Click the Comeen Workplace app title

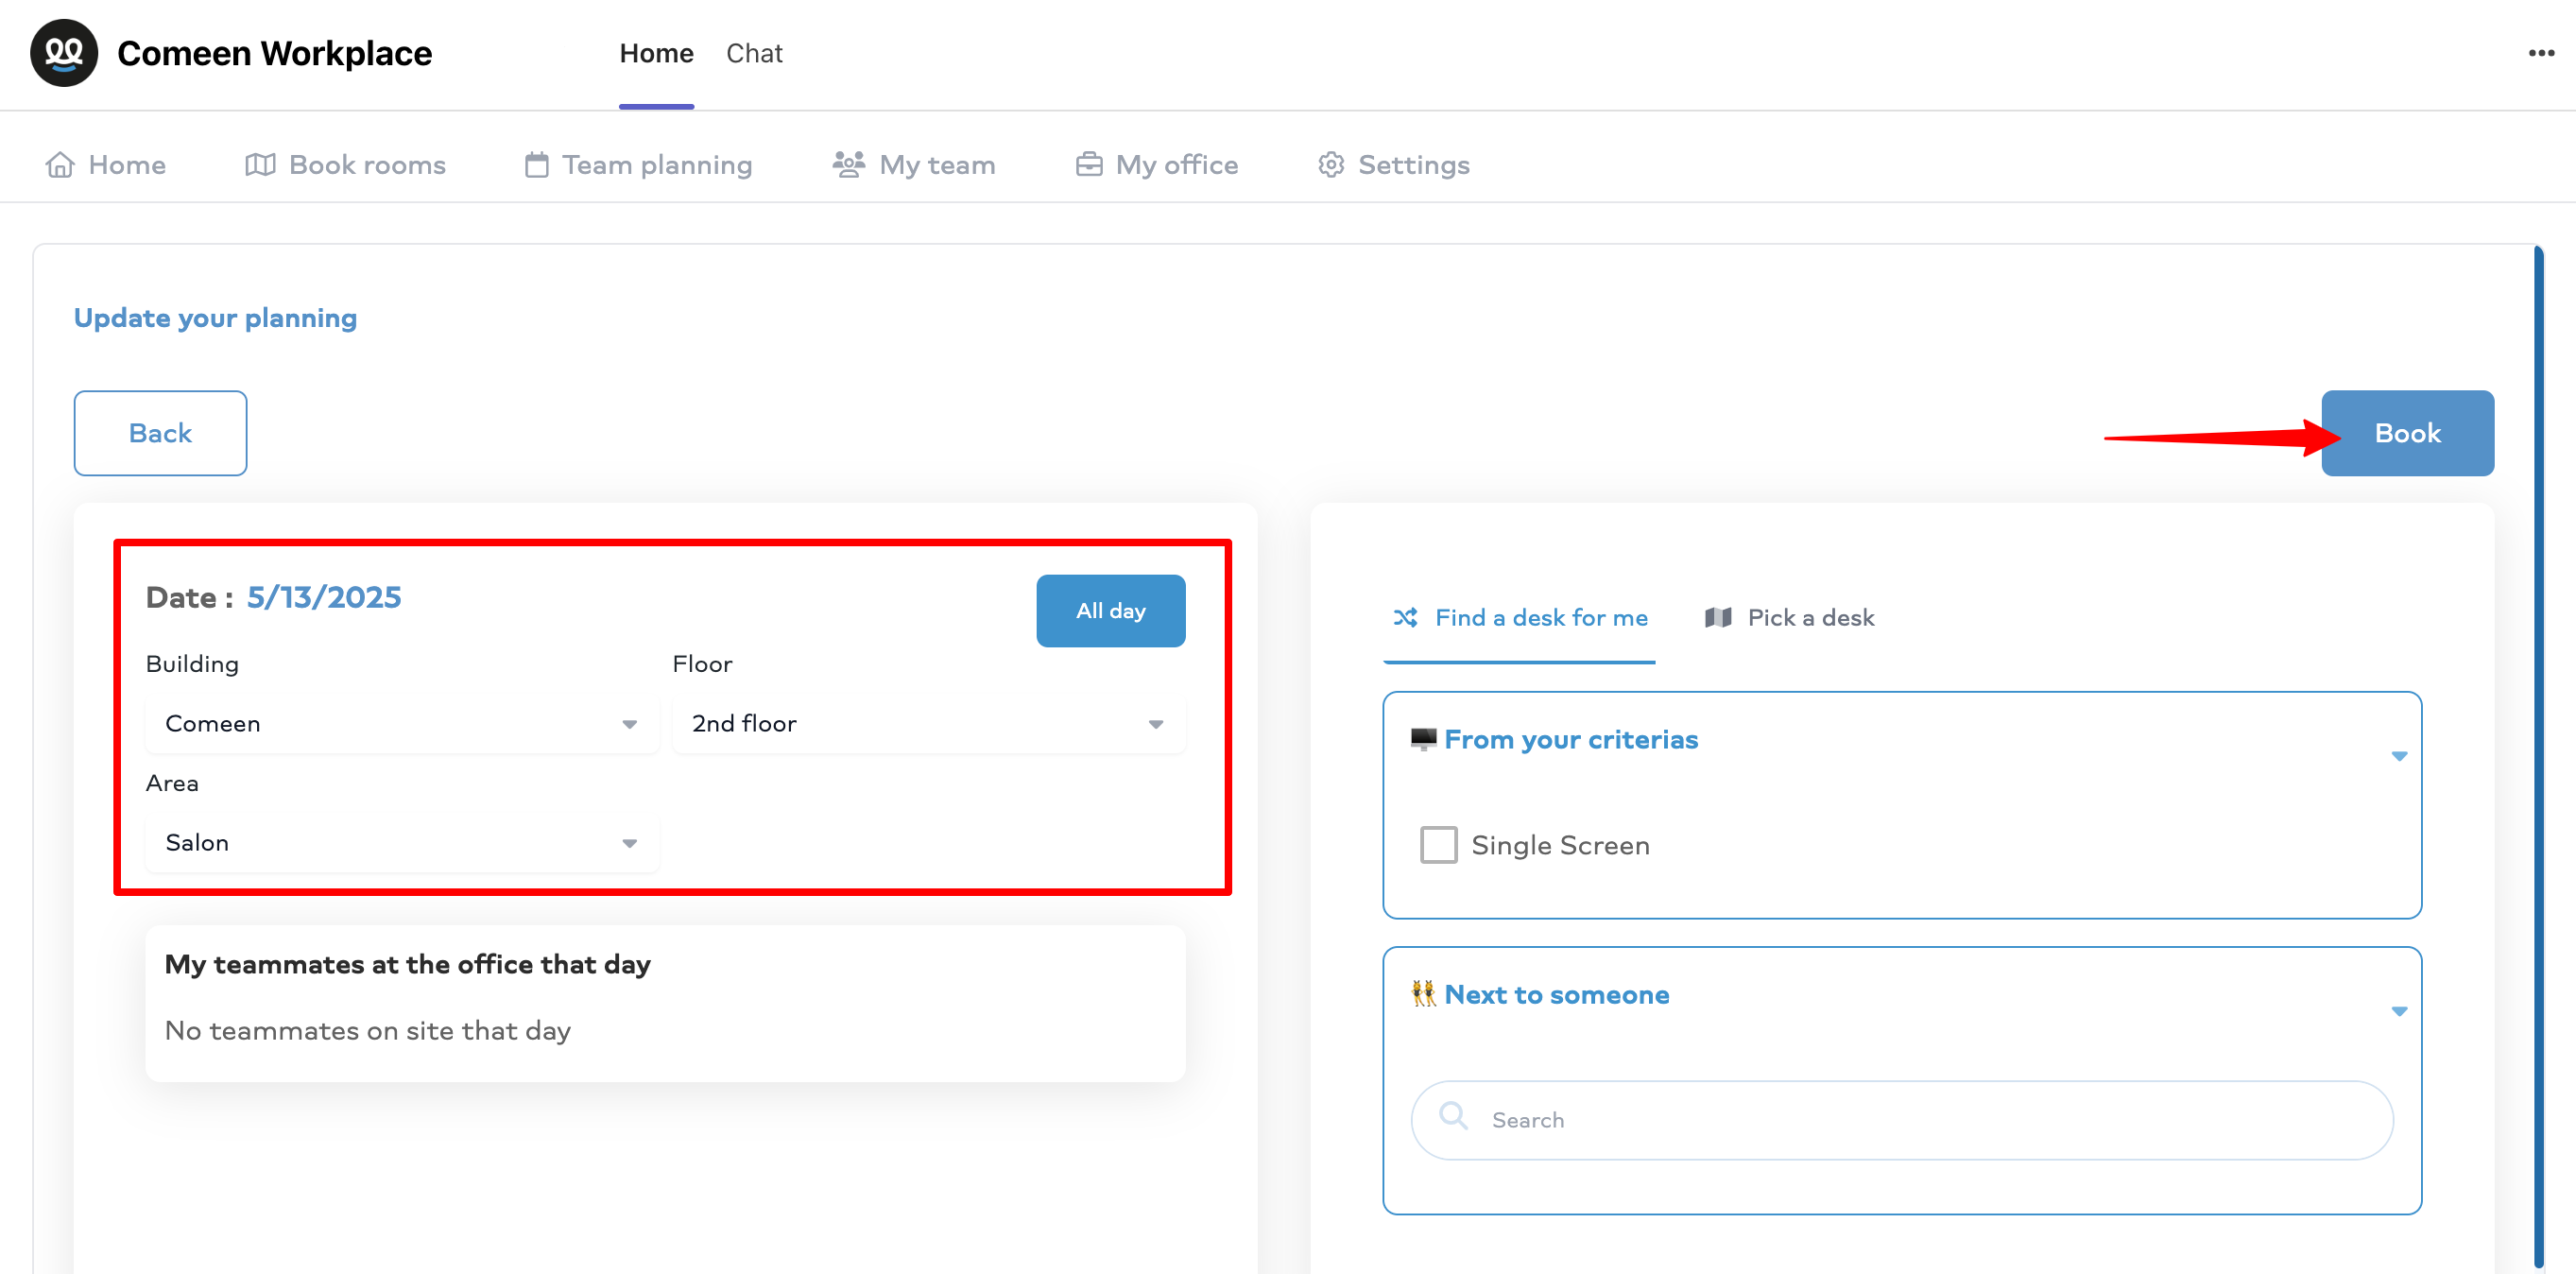(275, 53)
